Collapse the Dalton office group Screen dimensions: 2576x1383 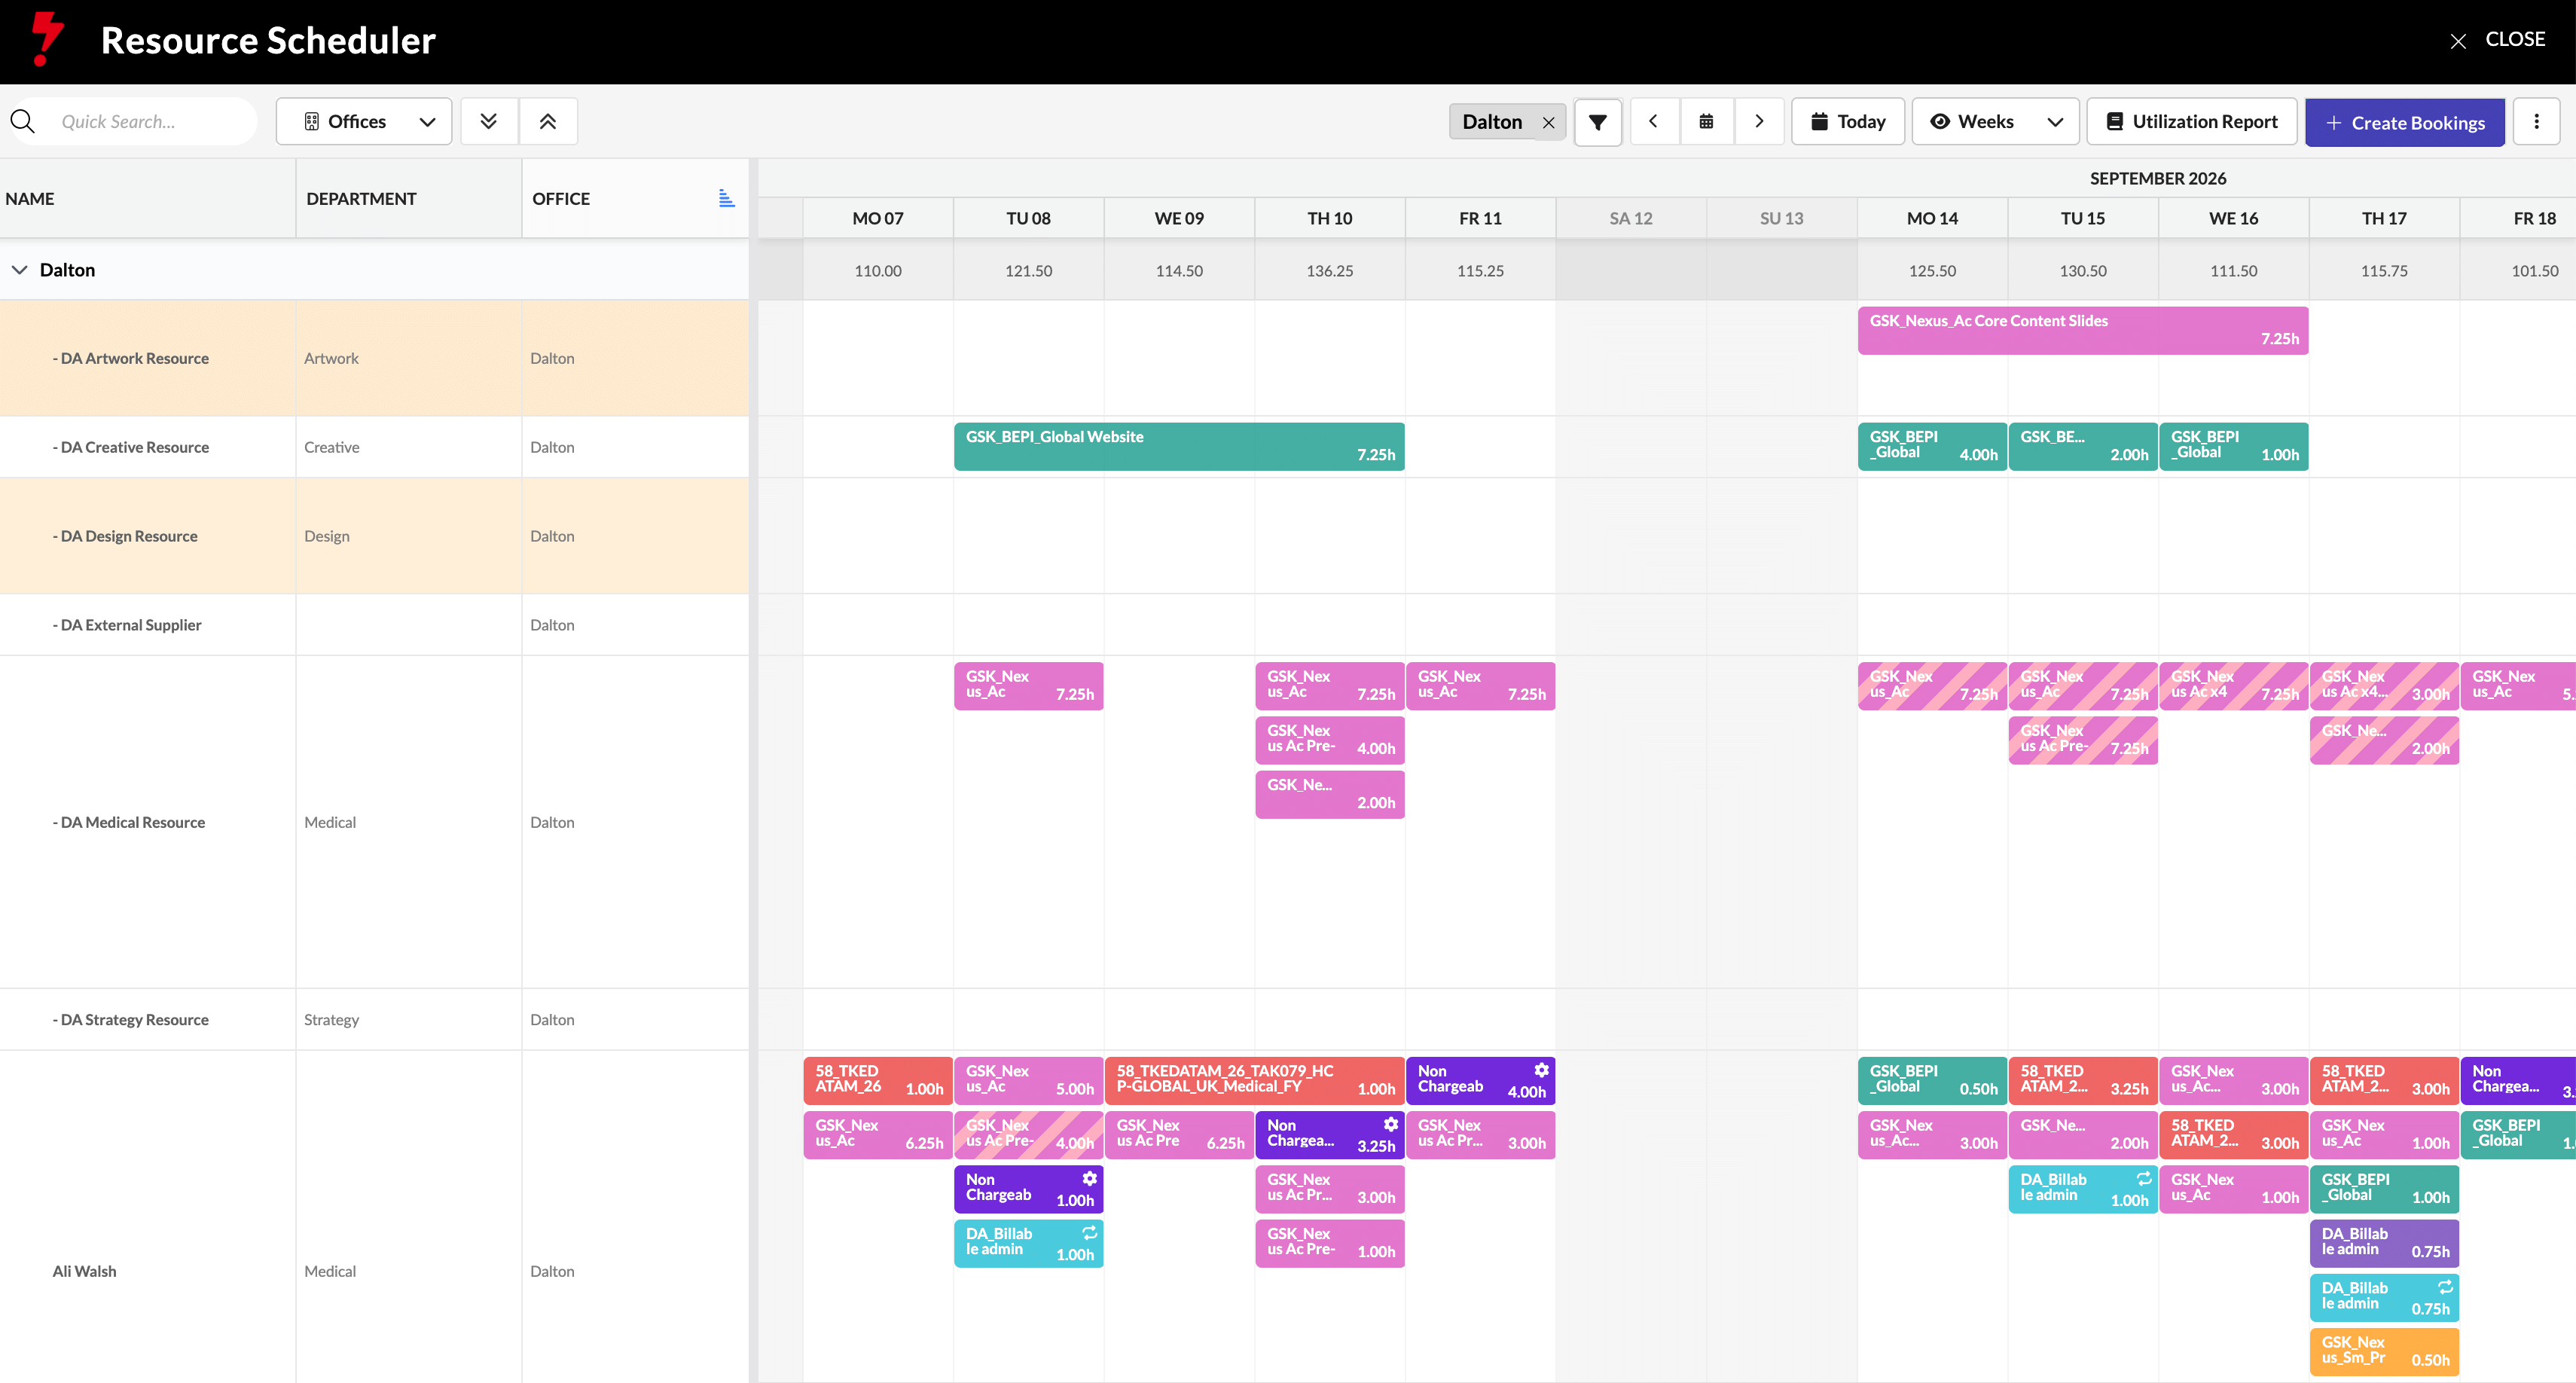pos(19,270)
